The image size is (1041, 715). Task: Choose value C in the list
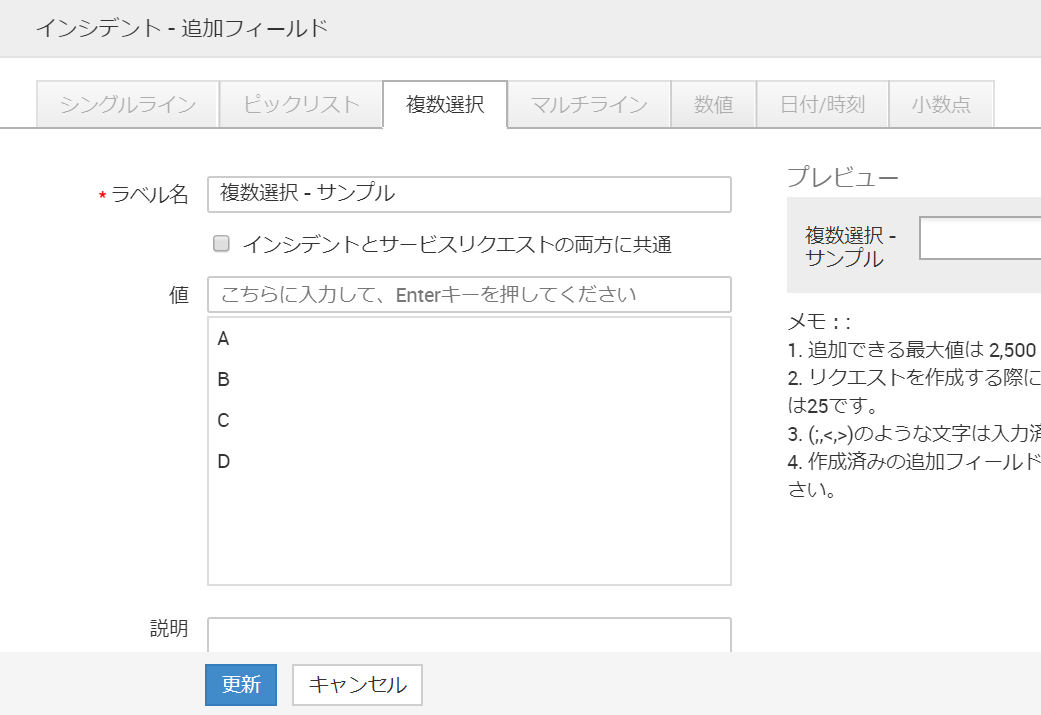[223, 421]
